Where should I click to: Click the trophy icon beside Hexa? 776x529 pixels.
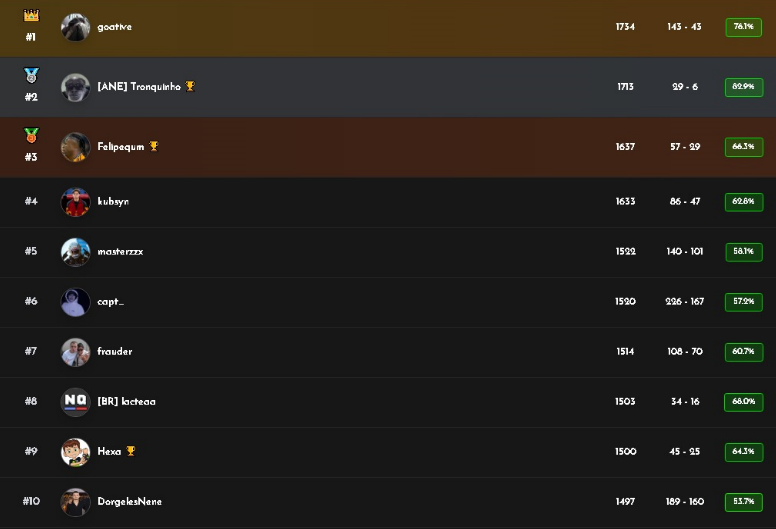(x=131, y=452)
